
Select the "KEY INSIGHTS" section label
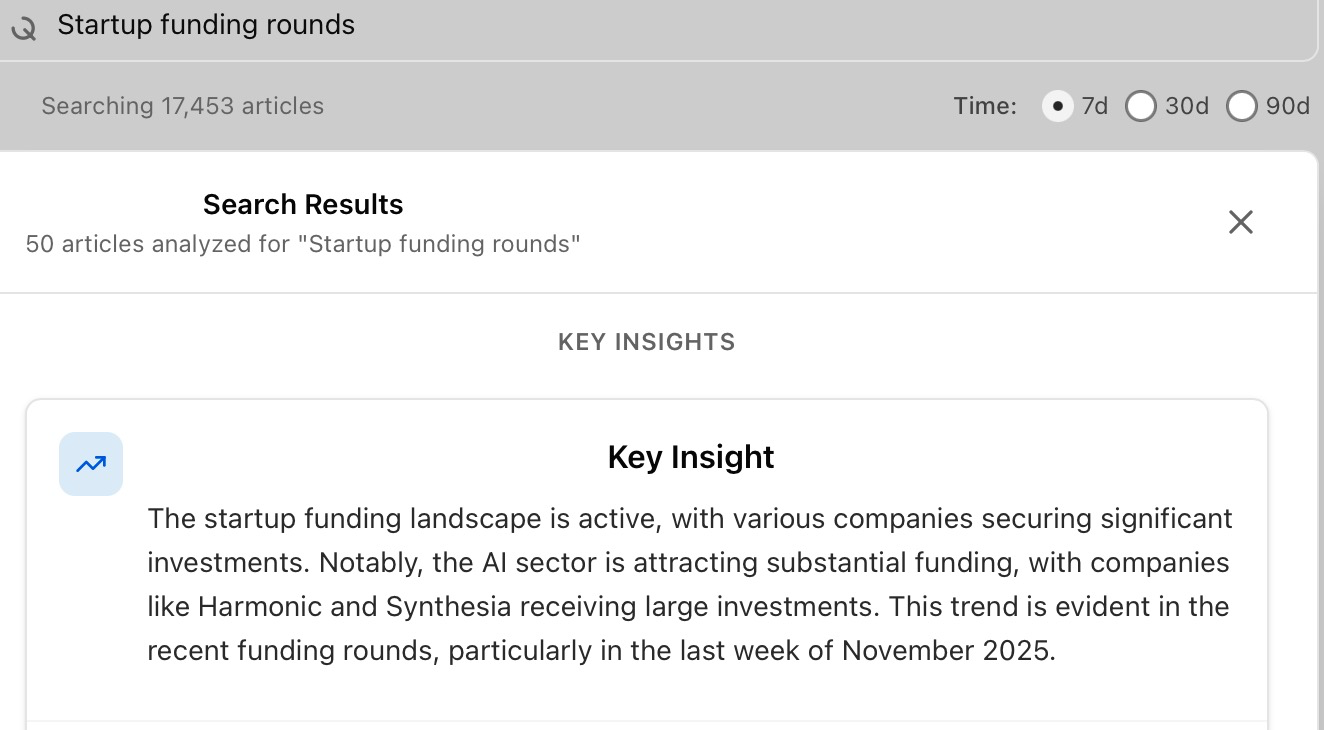click(x=646, y=342)
